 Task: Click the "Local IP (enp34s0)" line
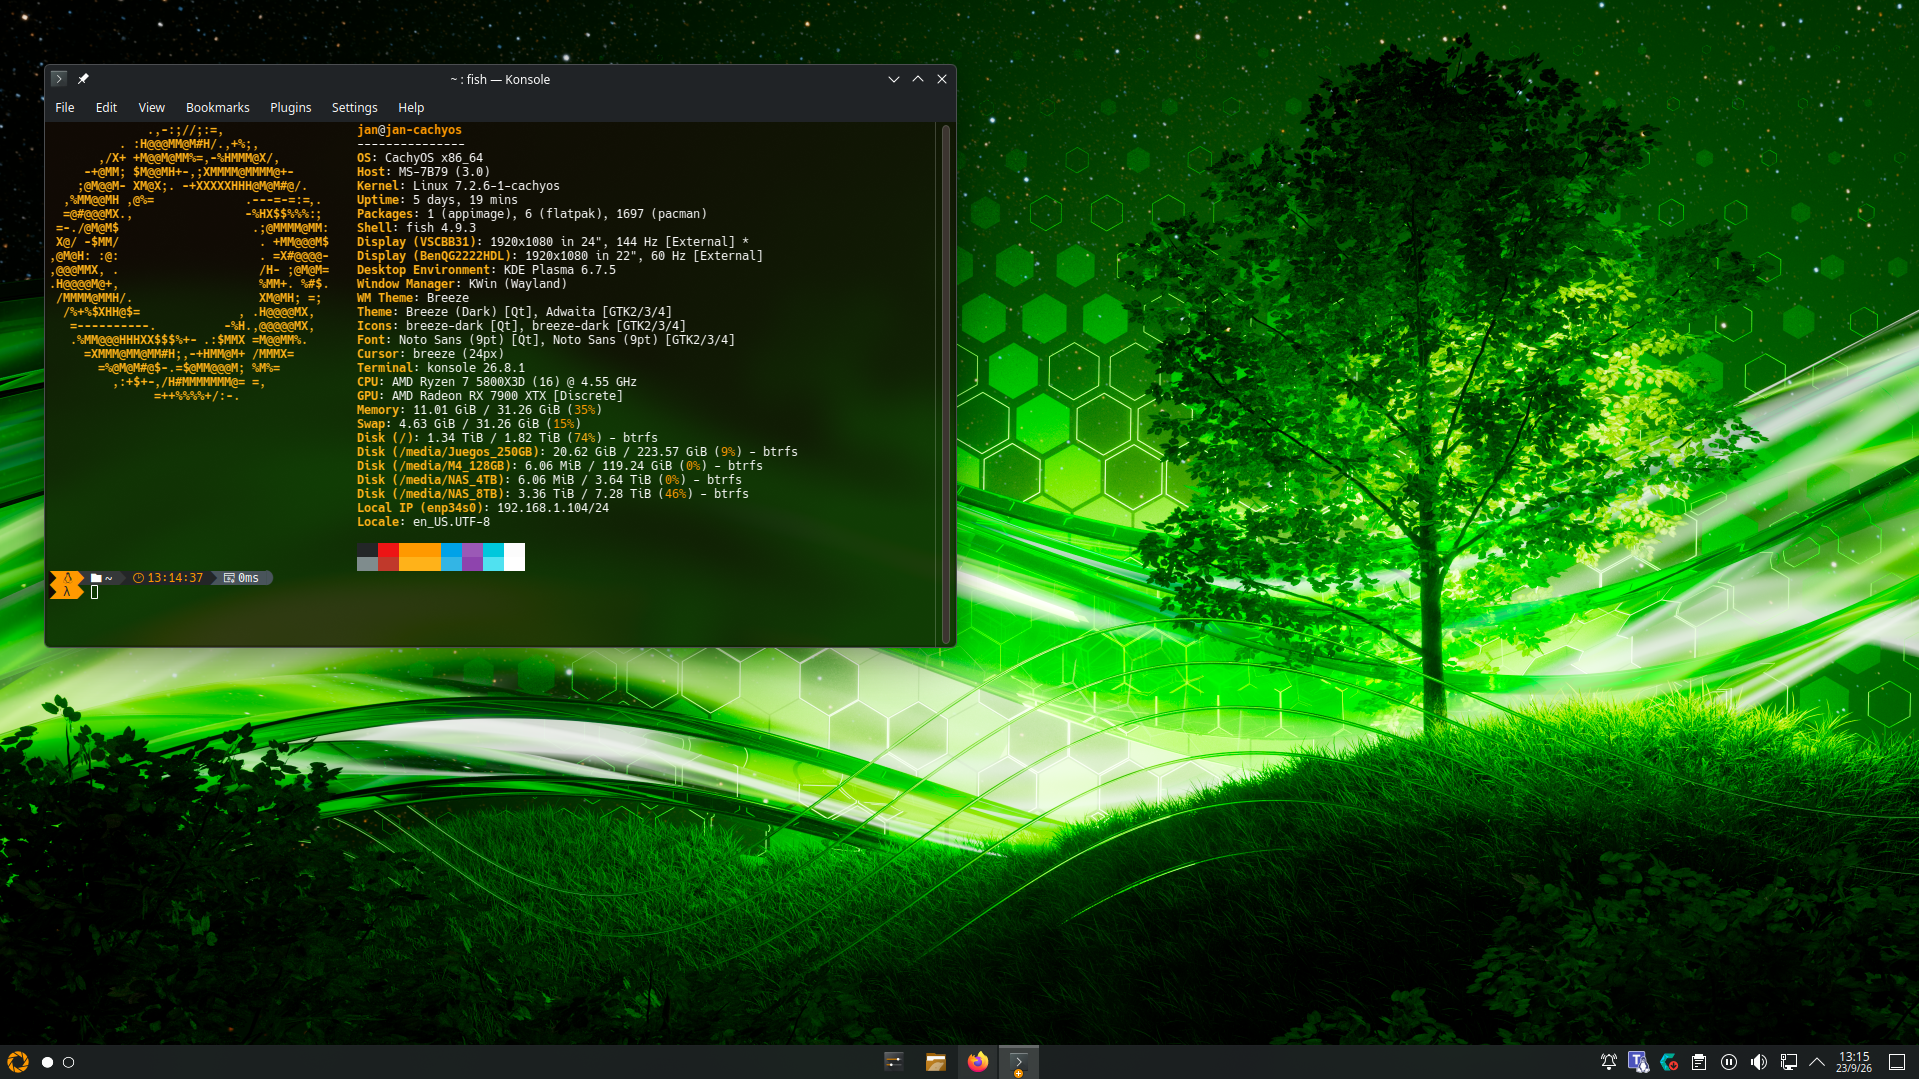(x=483, y=508)
